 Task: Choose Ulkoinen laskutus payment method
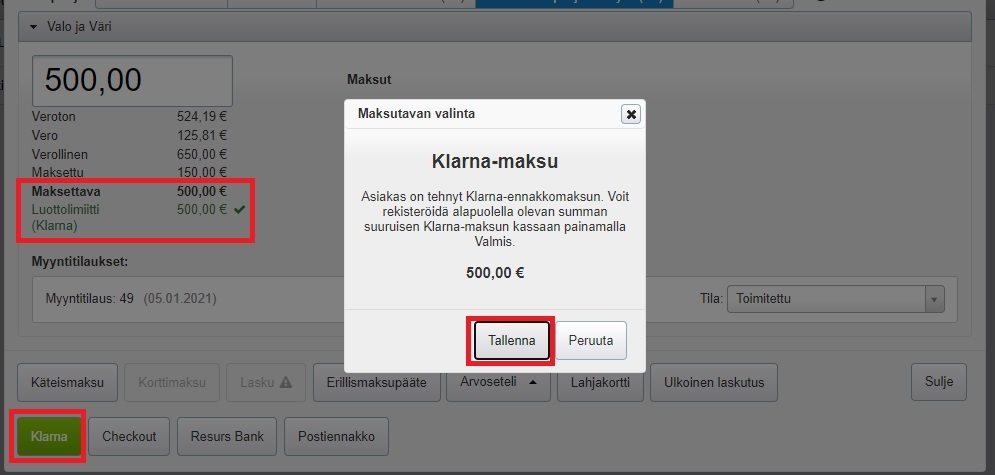point(714,381)
